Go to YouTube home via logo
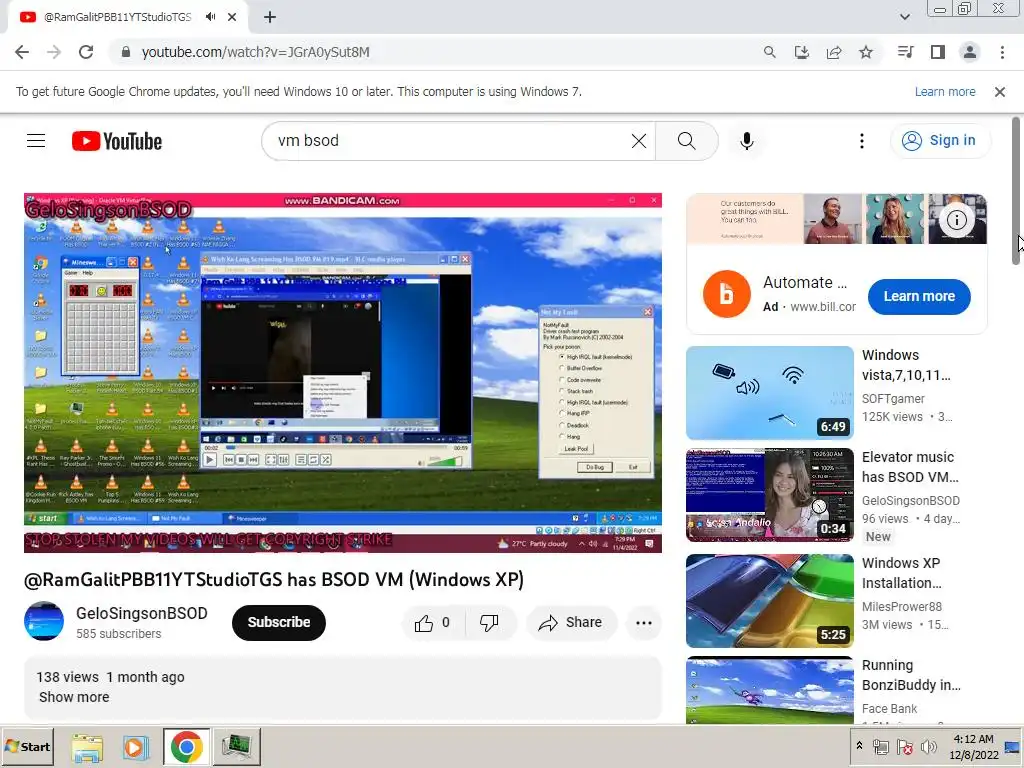 pos(117,141)
